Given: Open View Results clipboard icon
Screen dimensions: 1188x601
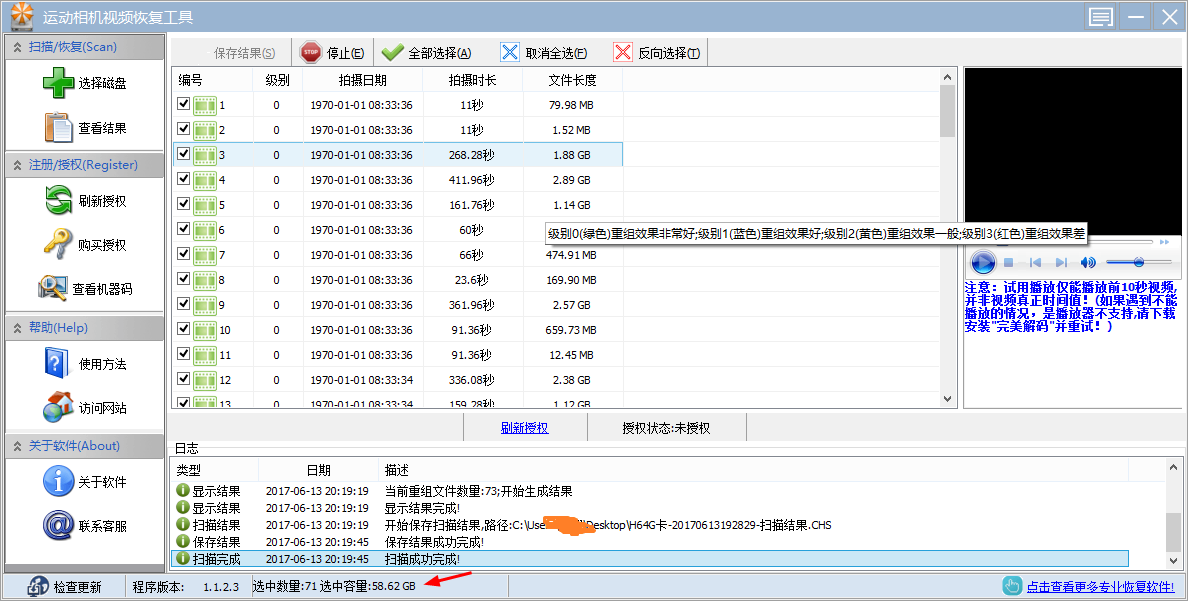Looking at the screenshot, I should click(58, 127).
